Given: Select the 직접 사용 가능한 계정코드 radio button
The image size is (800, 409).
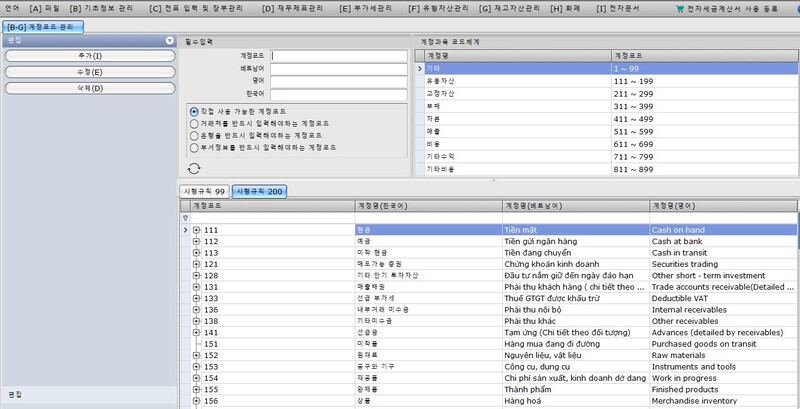Looking at the screenshot, I should 194,111.
